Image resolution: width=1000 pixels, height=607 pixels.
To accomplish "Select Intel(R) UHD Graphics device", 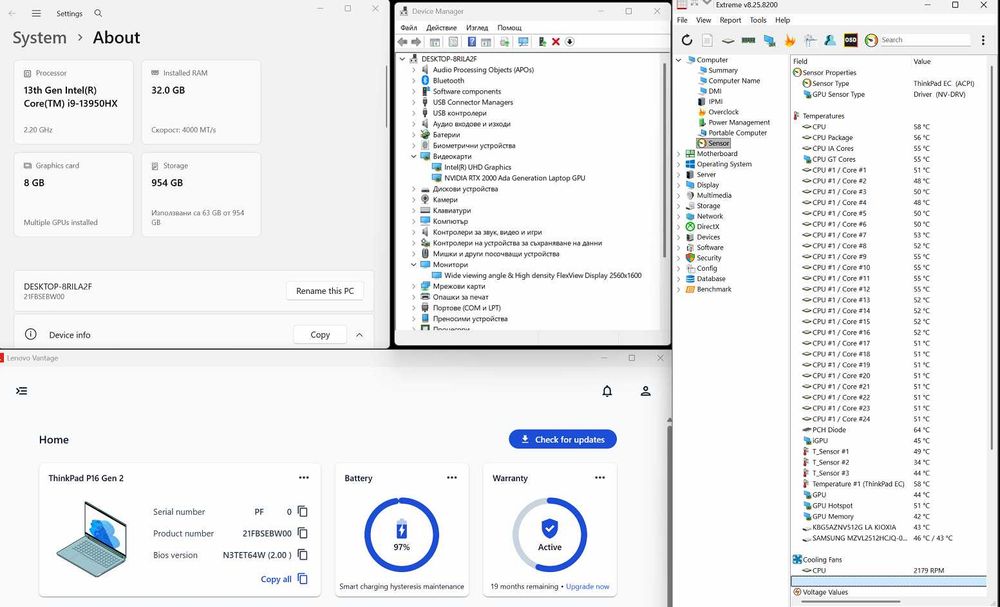I will click(x=478, y=167).
